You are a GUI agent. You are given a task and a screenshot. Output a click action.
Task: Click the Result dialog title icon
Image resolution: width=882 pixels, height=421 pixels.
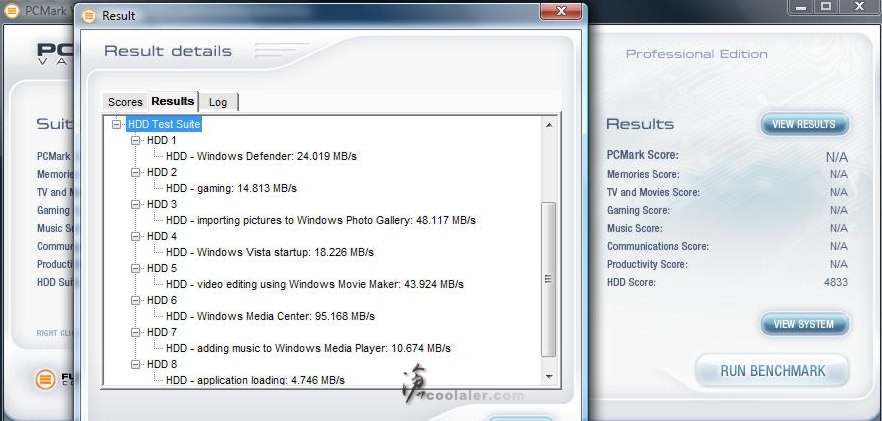pyautogui.click(x=89, y=15)
